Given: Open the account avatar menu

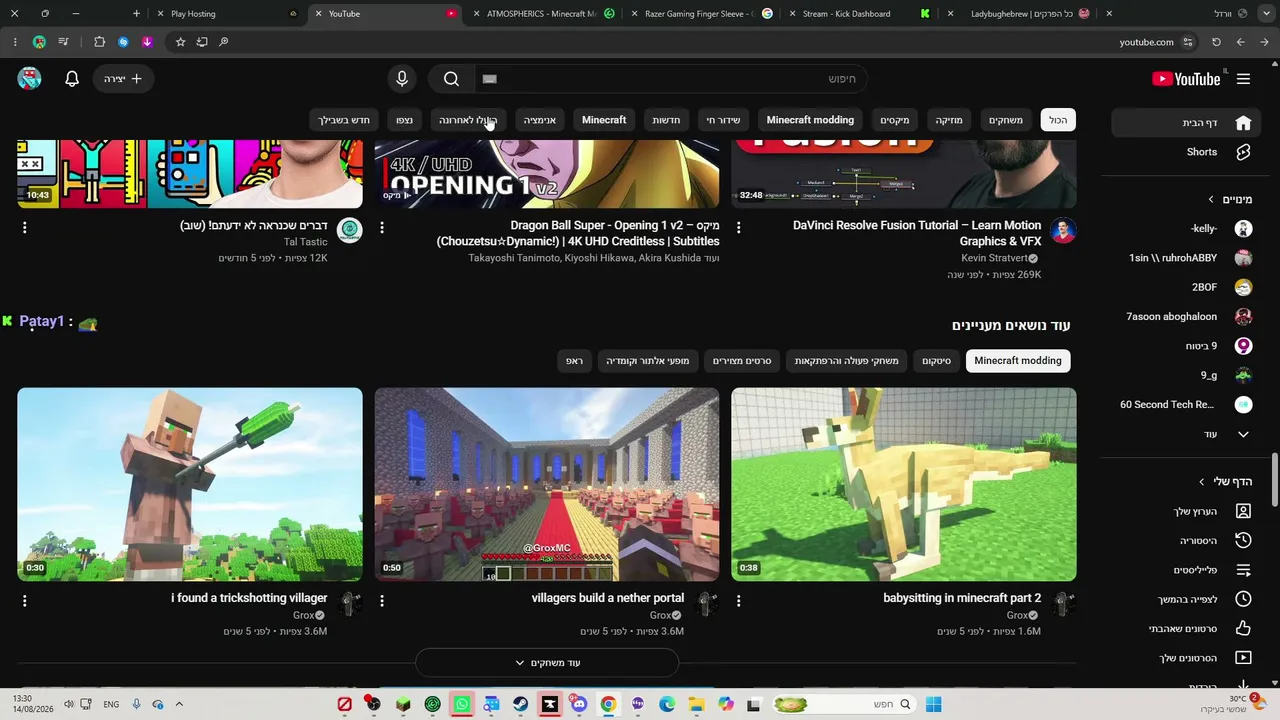Looking at the screenshot, I should click(30, 79).
